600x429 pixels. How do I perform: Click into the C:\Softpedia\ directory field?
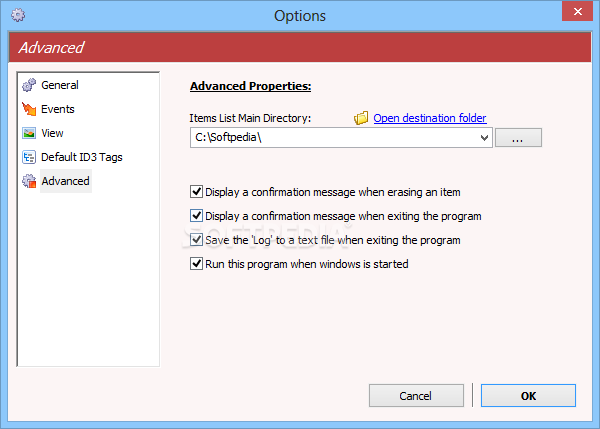tap(334, 138)
